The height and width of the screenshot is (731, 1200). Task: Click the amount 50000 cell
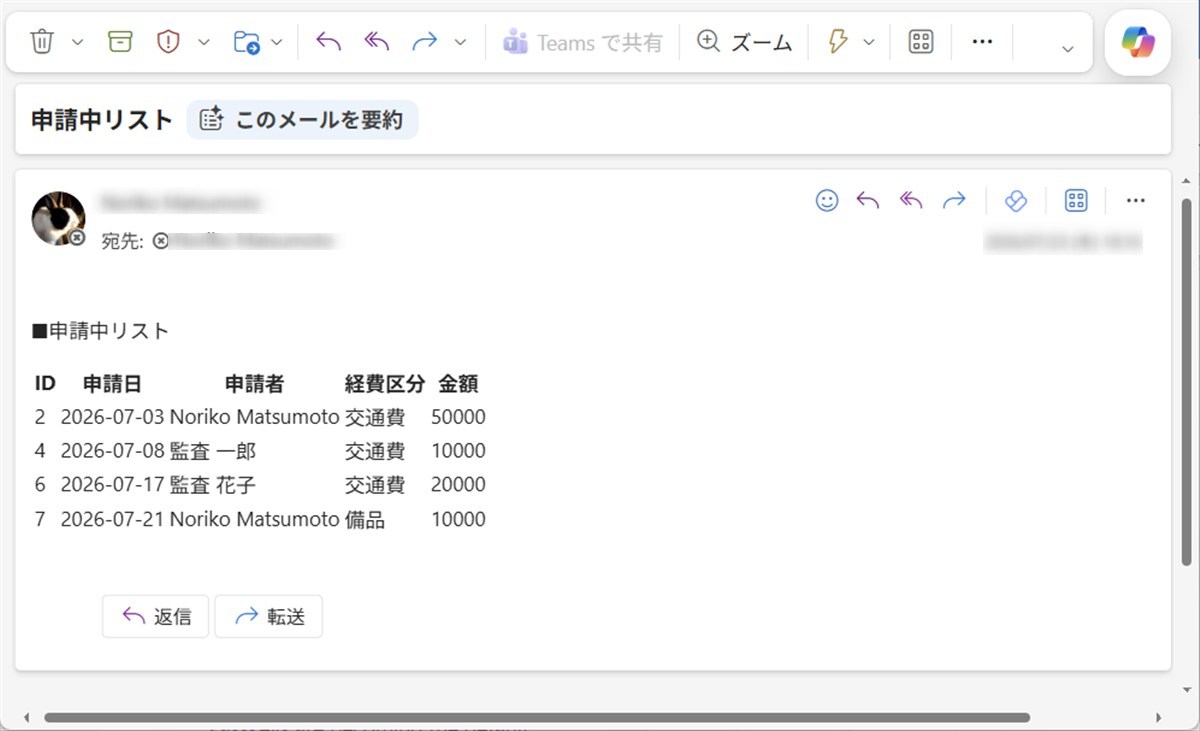458,417
